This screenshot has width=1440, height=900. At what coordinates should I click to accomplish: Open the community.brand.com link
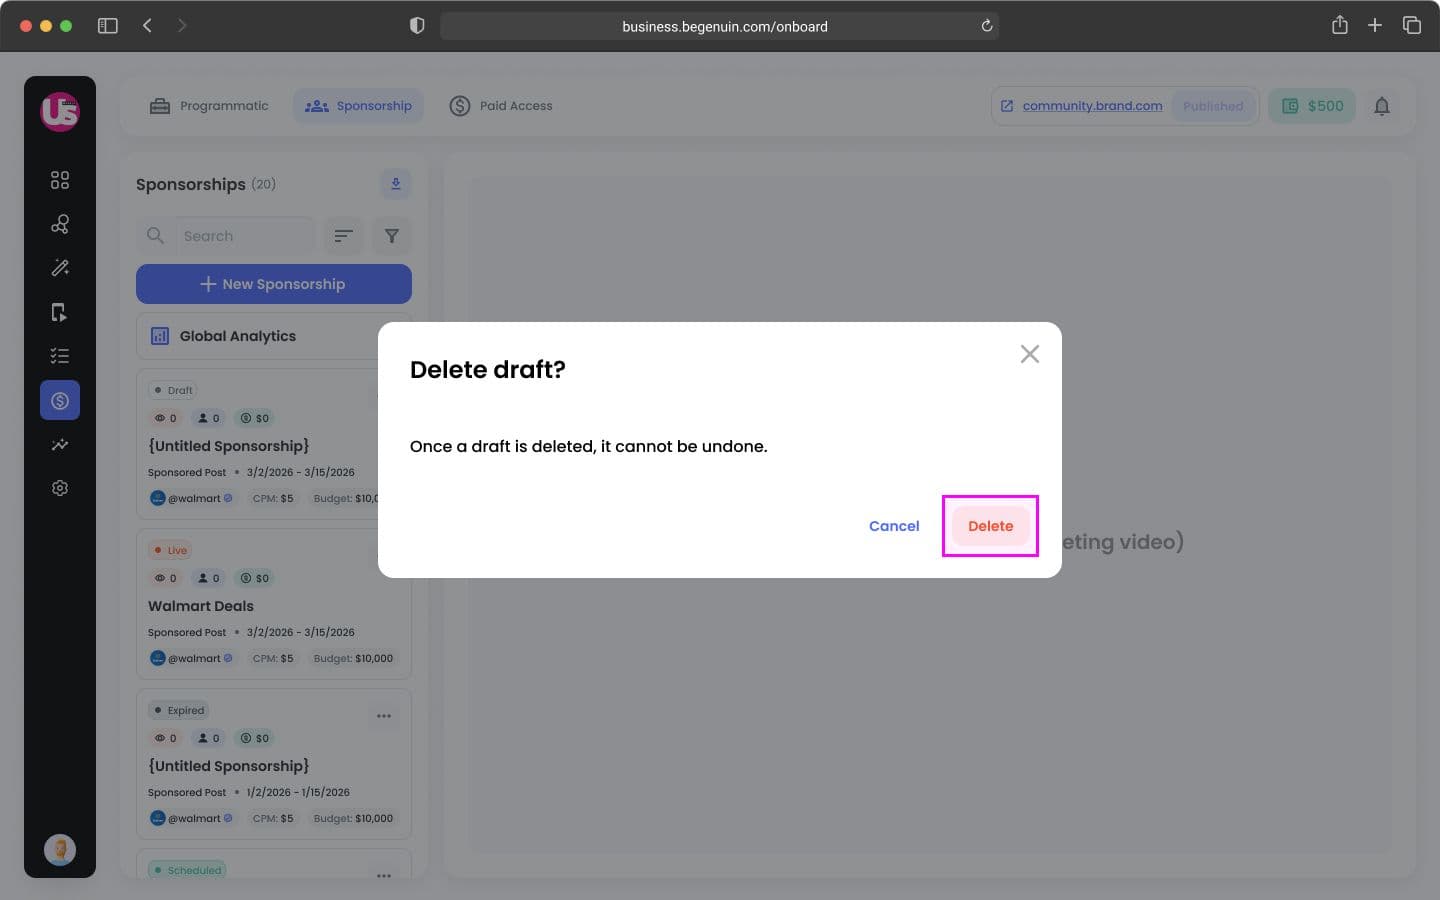tap(1092, 106)
